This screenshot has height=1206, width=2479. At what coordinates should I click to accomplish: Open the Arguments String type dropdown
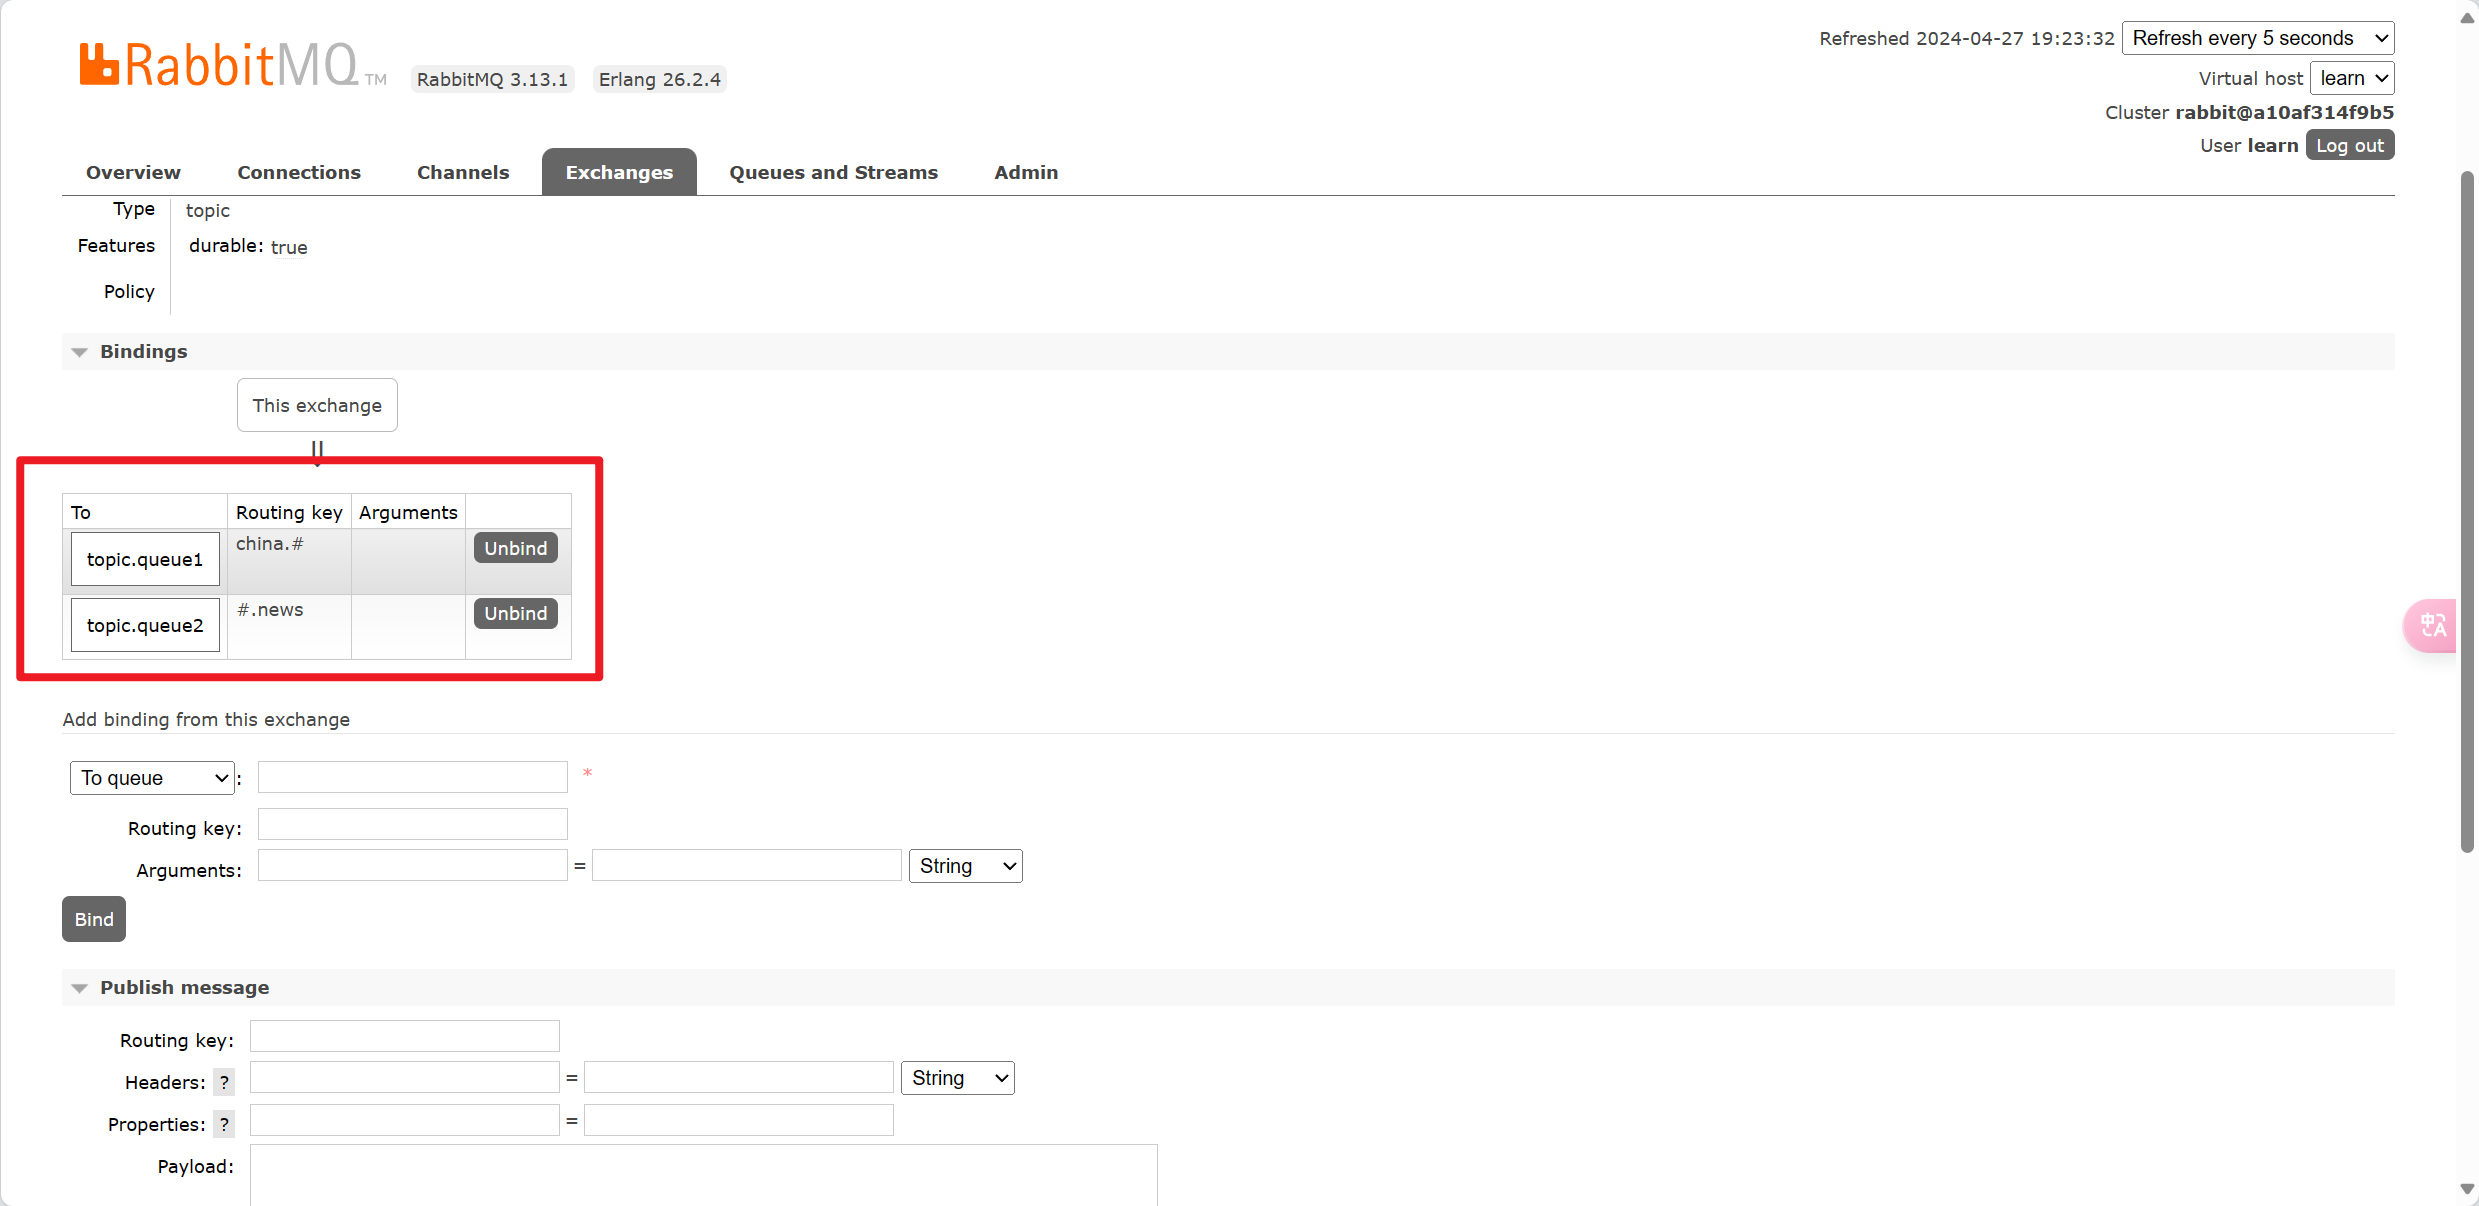tap(965, 866)
